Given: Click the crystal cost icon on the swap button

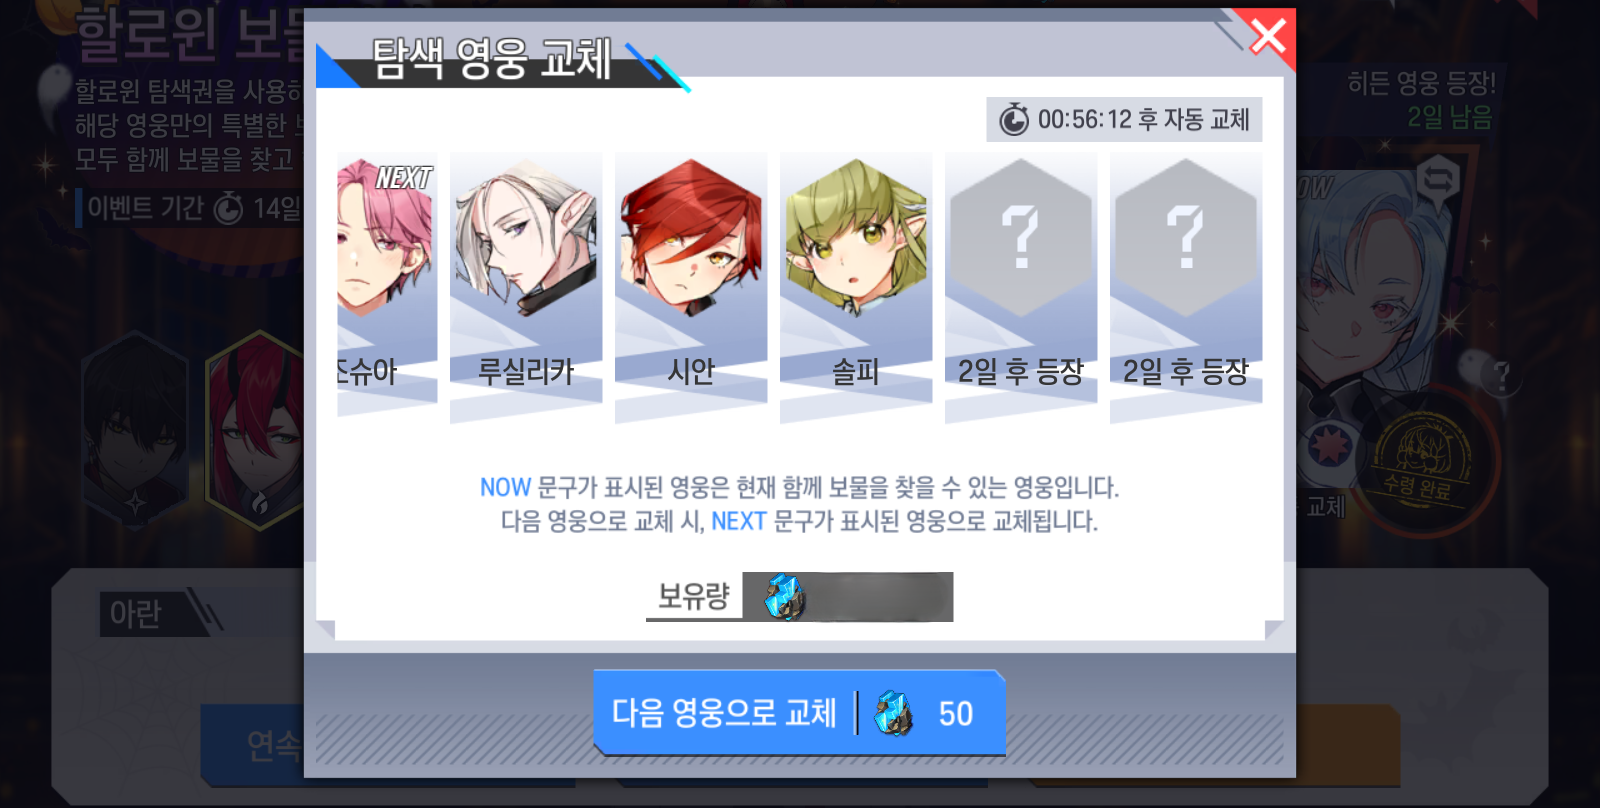Looking at the screenshot, I should [x=893, y=713].
